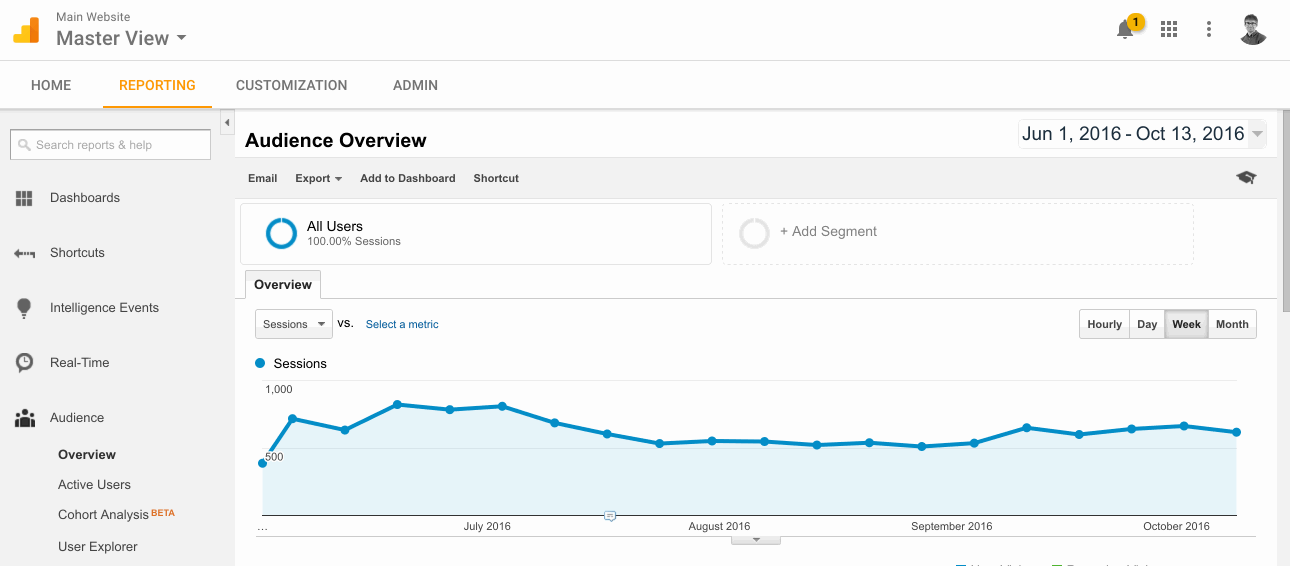Click the Real-Time clock icon
Image resolution: width=1290 pixels, height=566 pixels.
pyautogui.click(x=24, y=363)
